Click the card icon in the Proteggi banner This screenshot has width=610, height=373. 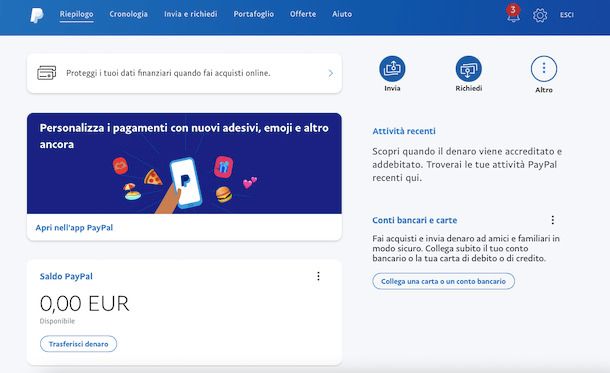tap(47, 73)
